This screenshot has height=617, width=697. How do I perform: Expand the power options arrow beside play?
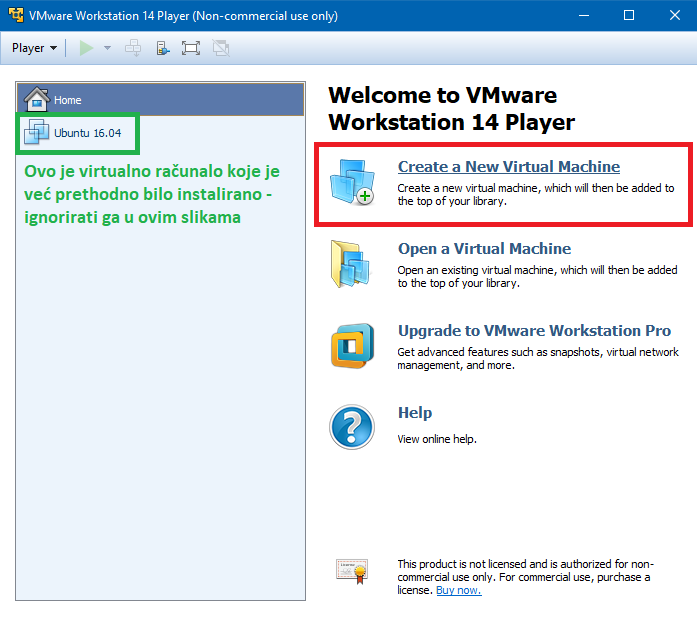107,48
